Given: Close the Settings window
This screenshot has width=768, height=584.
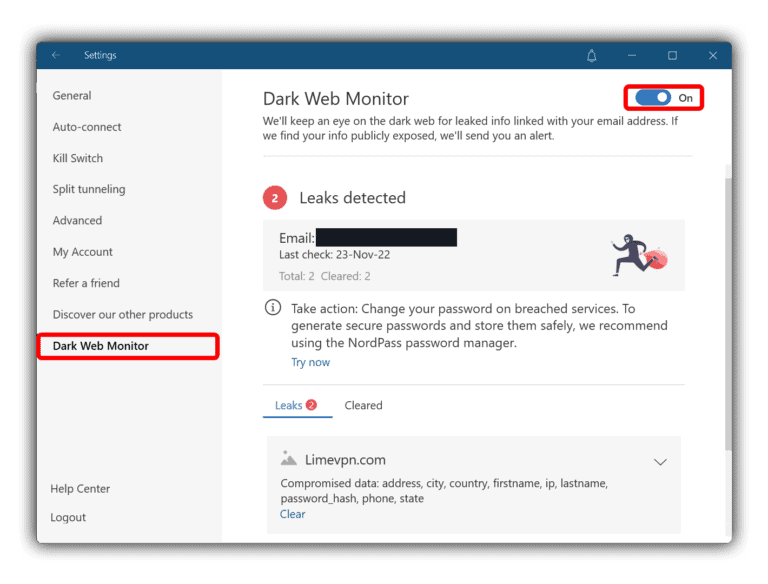Looking at the screenshot, I should (x=713, y=56).
